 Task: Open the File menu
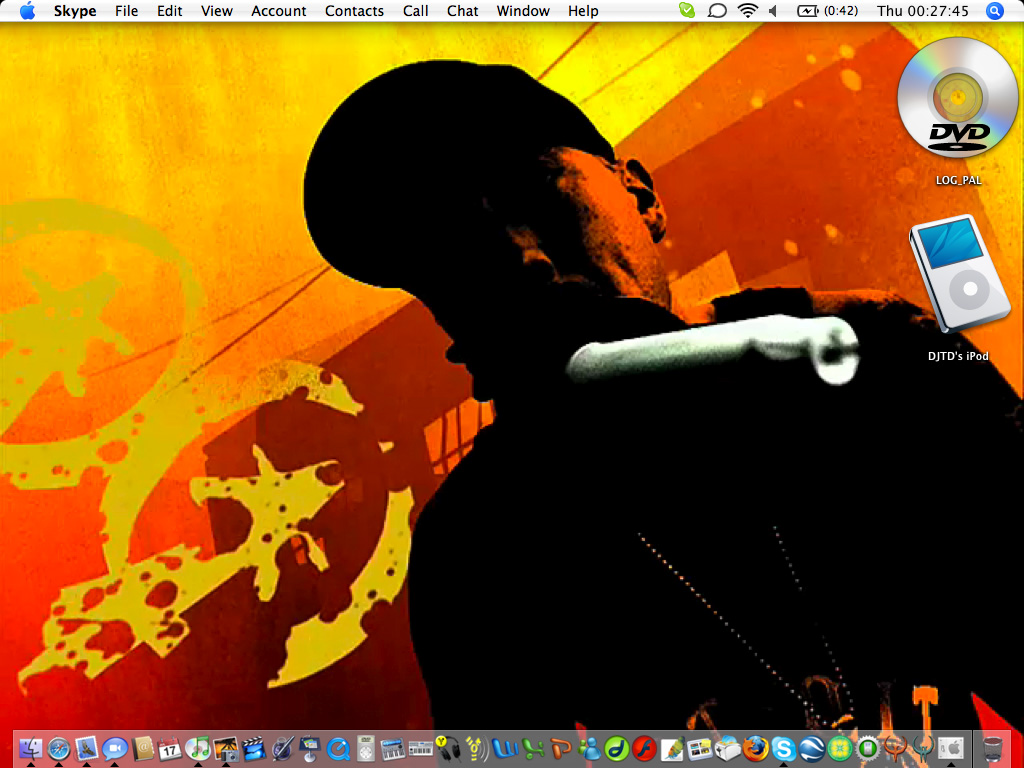click(x=127, y=11)
